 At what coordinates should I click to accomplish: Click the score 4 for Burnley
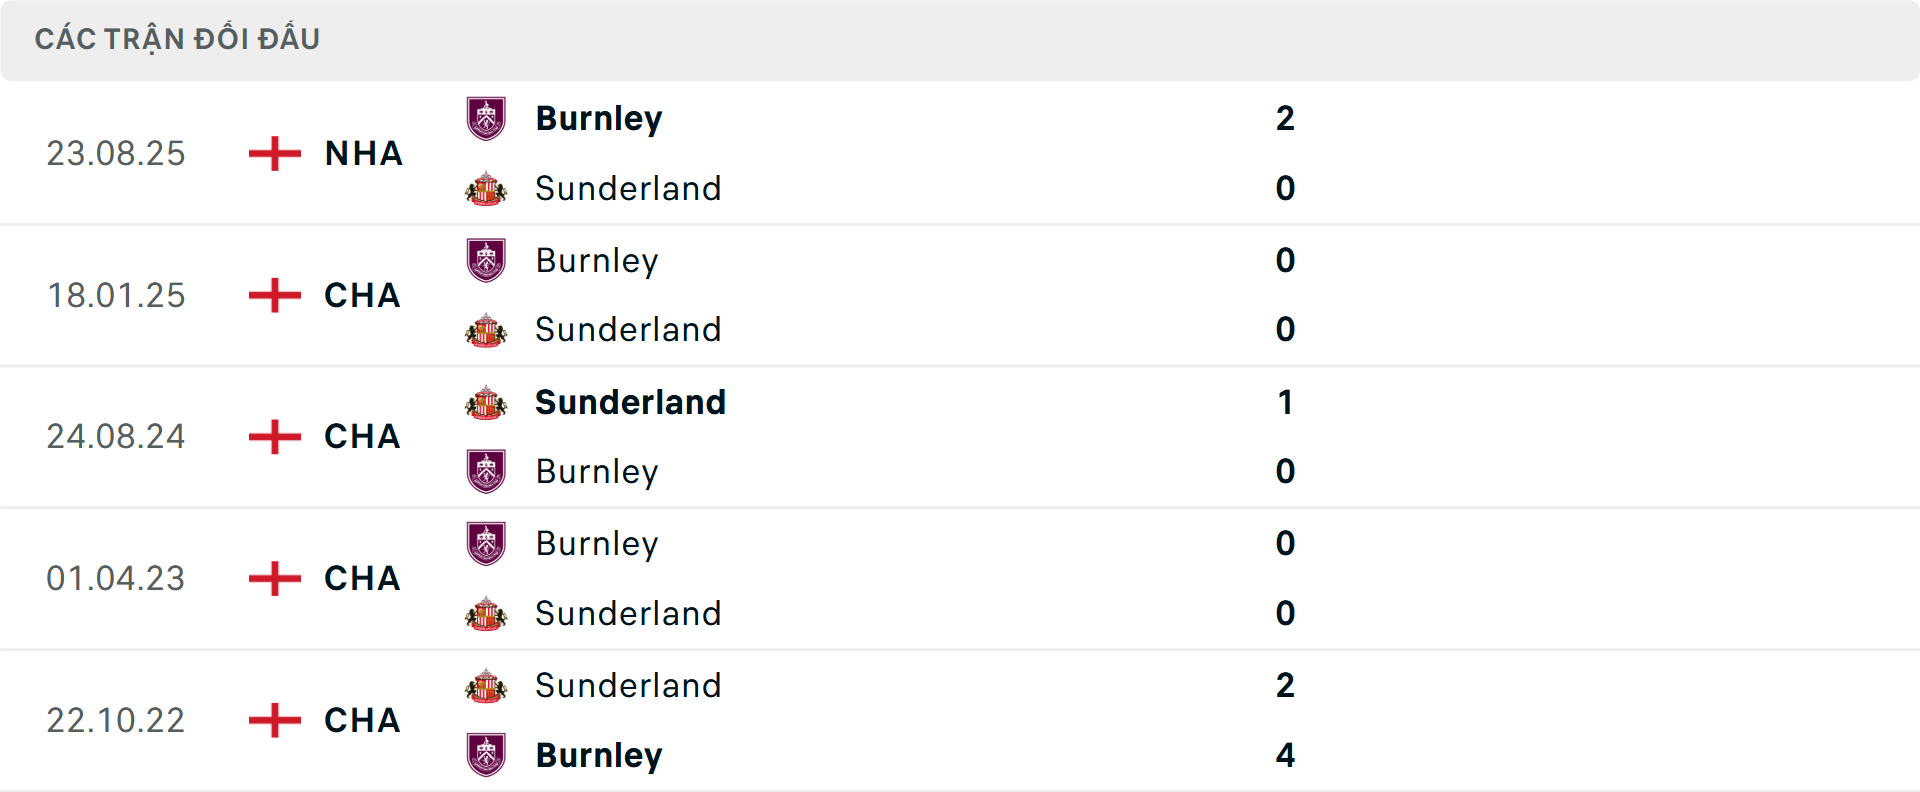[x=1285, y=754]
